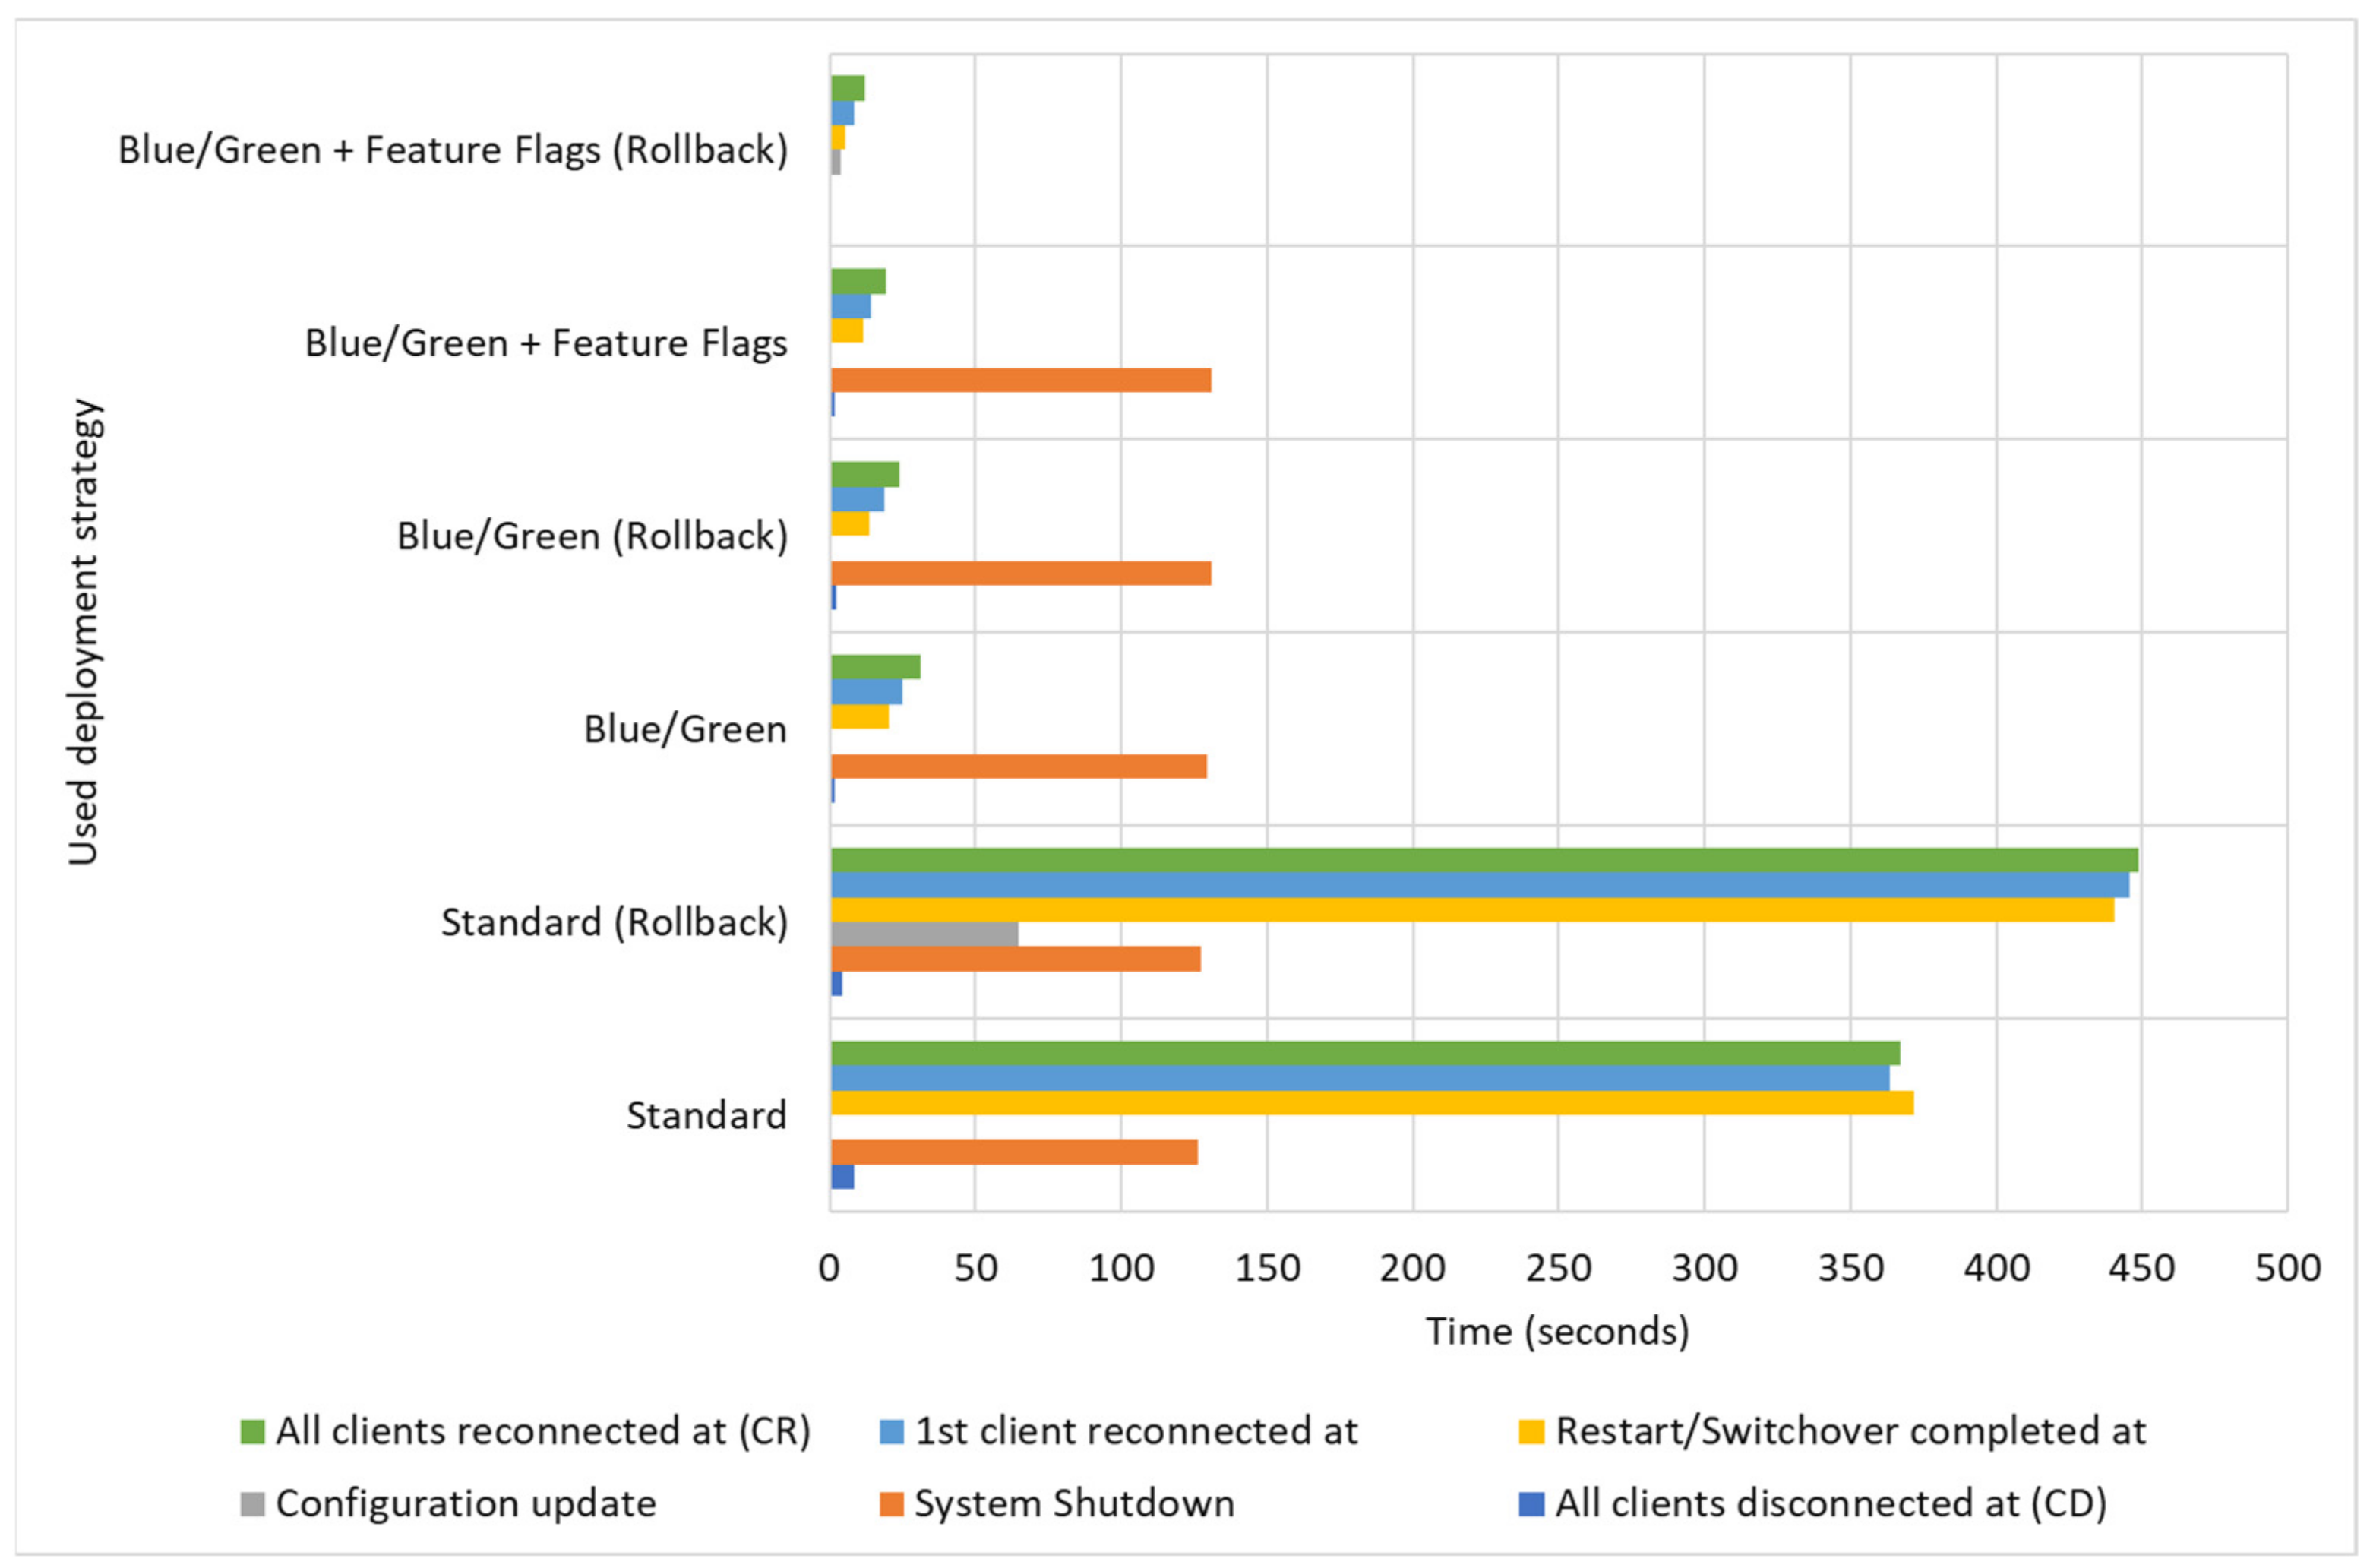Click the System Shutdown legend text
The image size is (2370, 1568).
[1074, 1504]
